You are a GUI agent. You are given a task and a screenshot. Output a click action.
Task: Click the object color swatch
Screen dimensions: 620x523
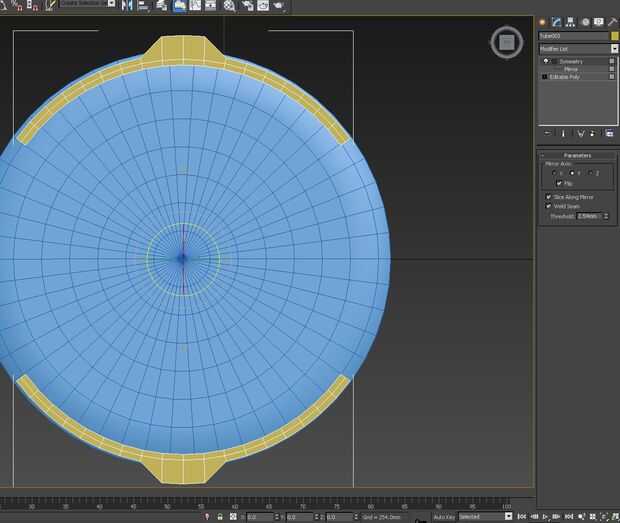pos(614,36)
